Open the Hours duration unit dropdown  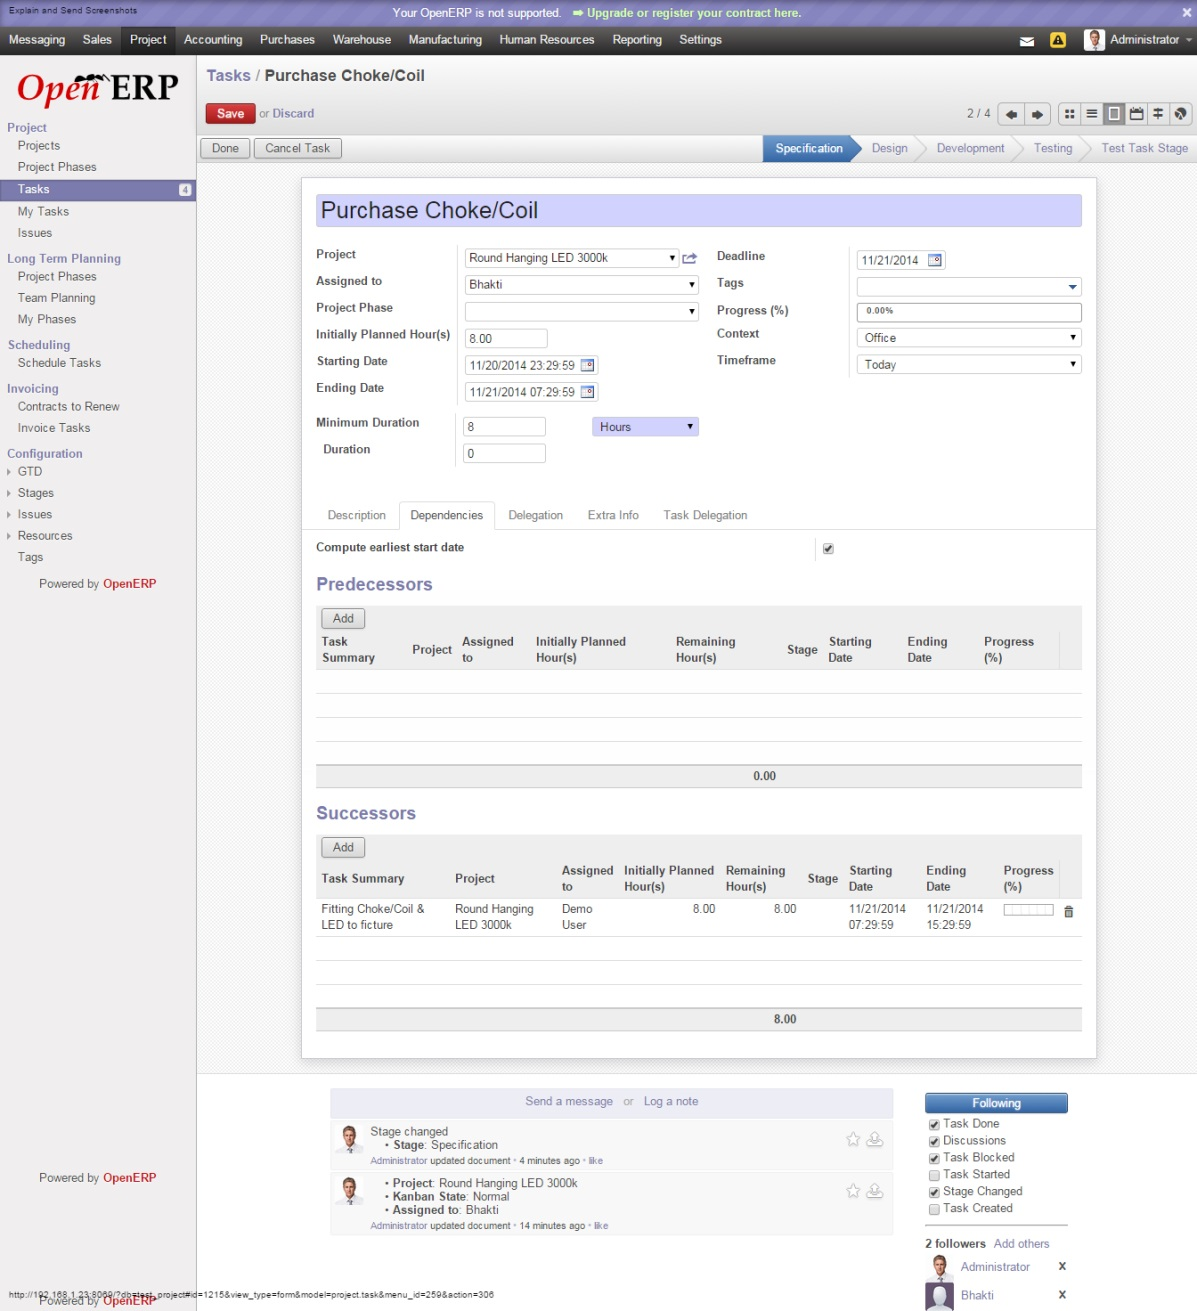[x=689, y=426]
